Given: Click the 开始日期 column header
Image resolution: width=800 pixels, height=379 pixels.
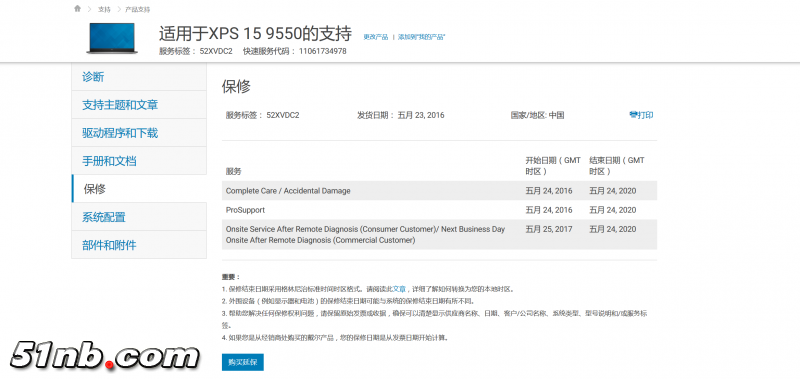Looking at the screenshot, I should coord(553,166).
